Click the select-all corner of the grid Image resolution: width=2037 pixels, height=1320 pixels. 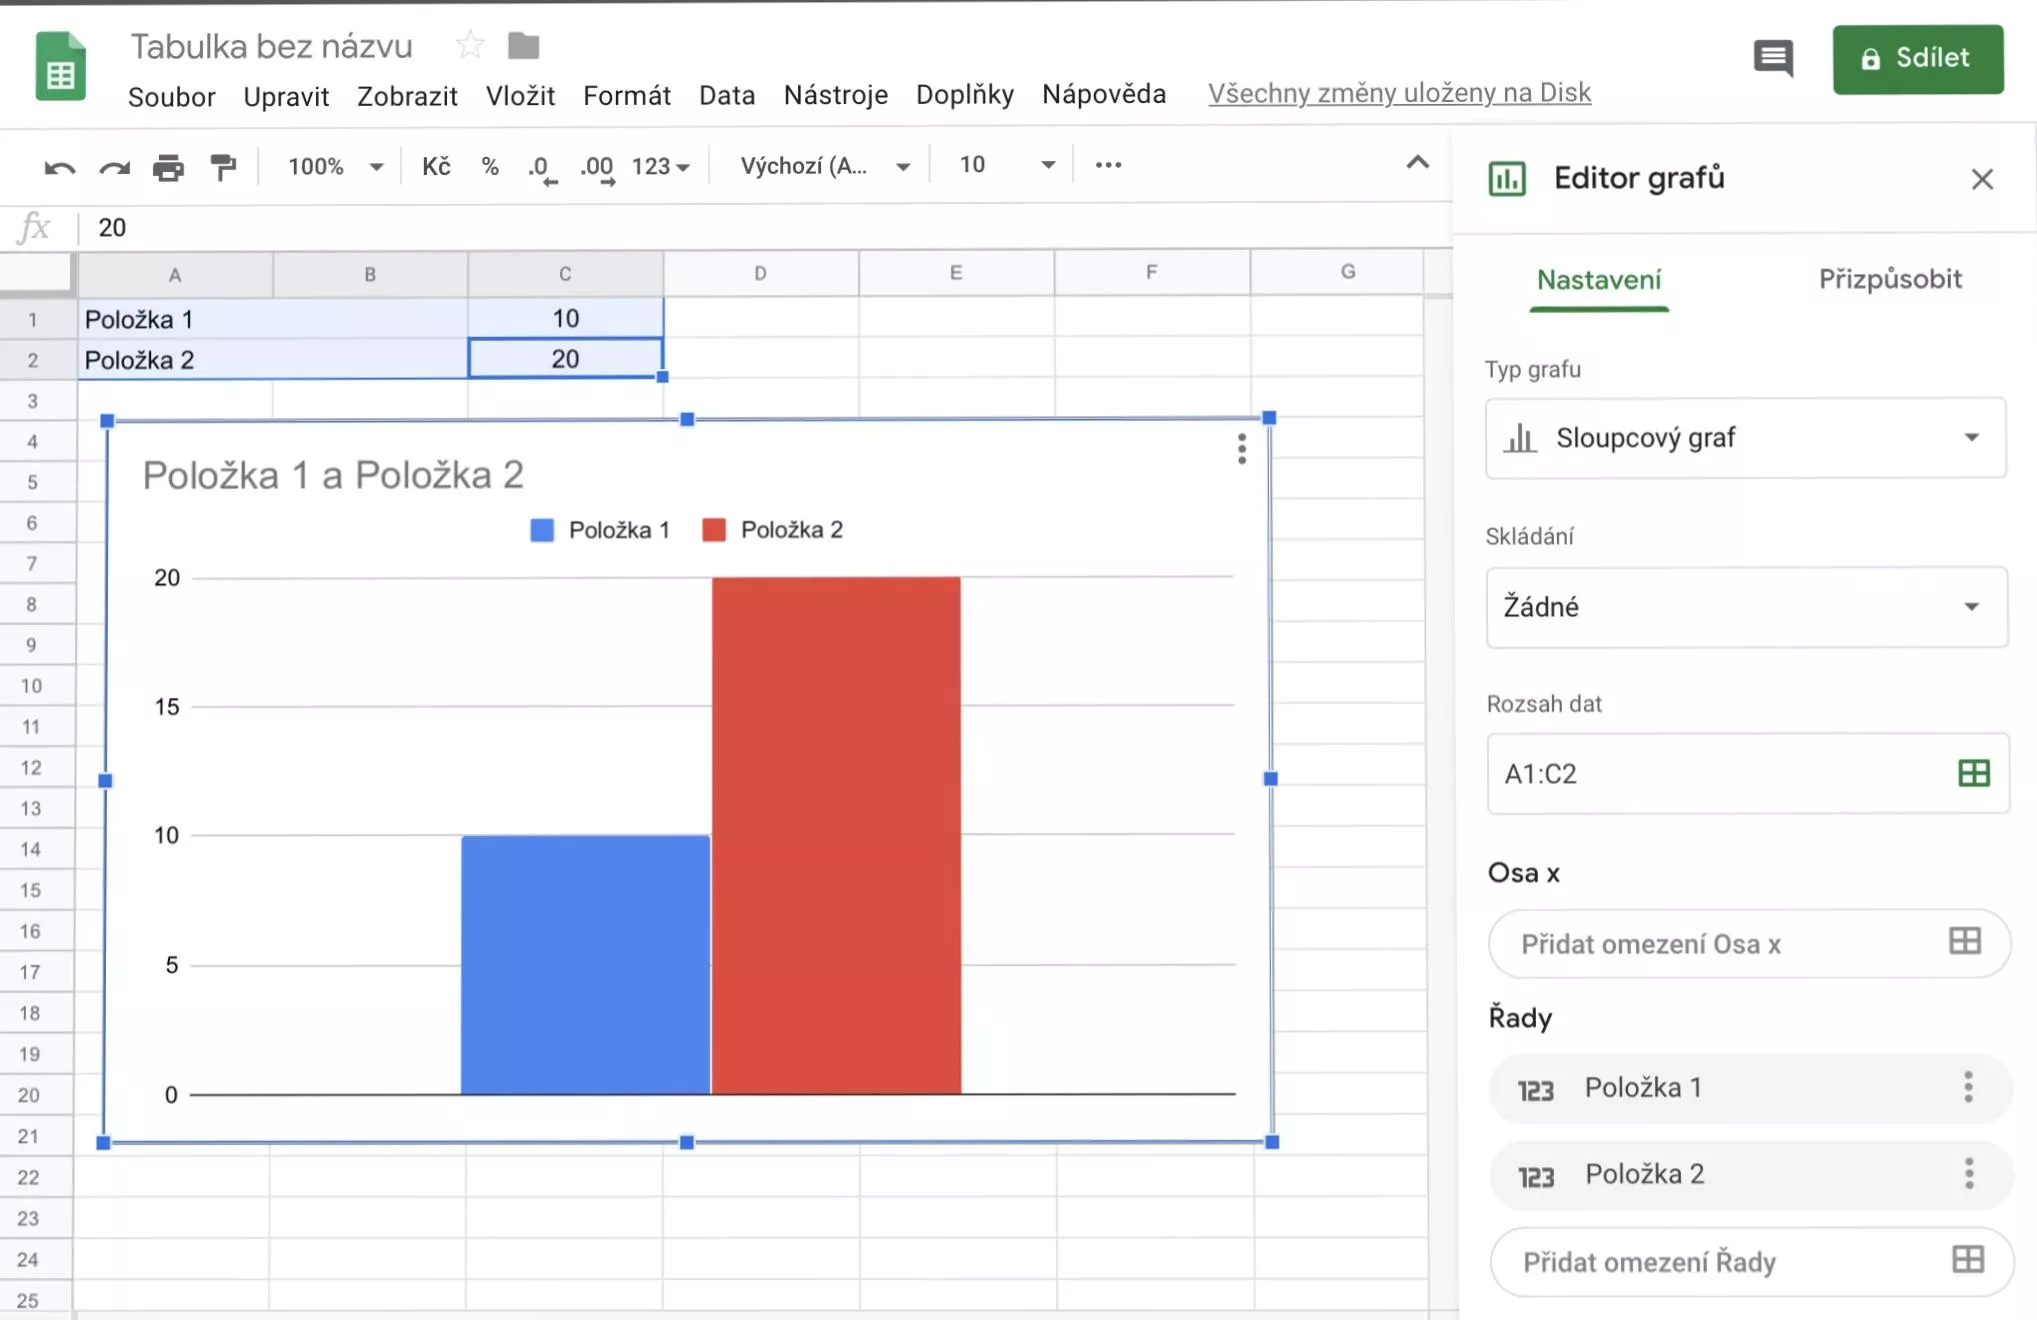tap(37, 273)
